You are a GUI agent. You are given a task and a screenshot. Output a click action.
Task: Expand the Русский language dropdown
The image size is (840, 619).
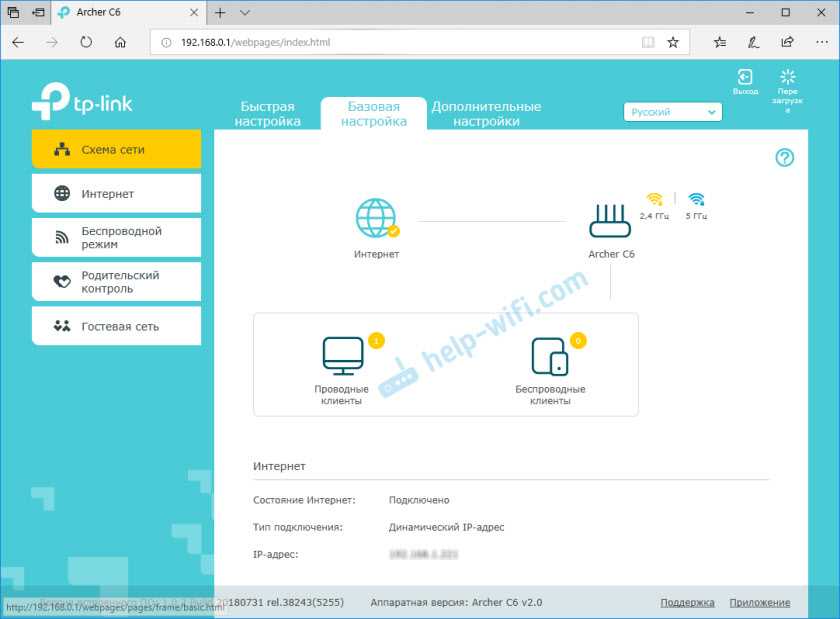coord(672,112)
